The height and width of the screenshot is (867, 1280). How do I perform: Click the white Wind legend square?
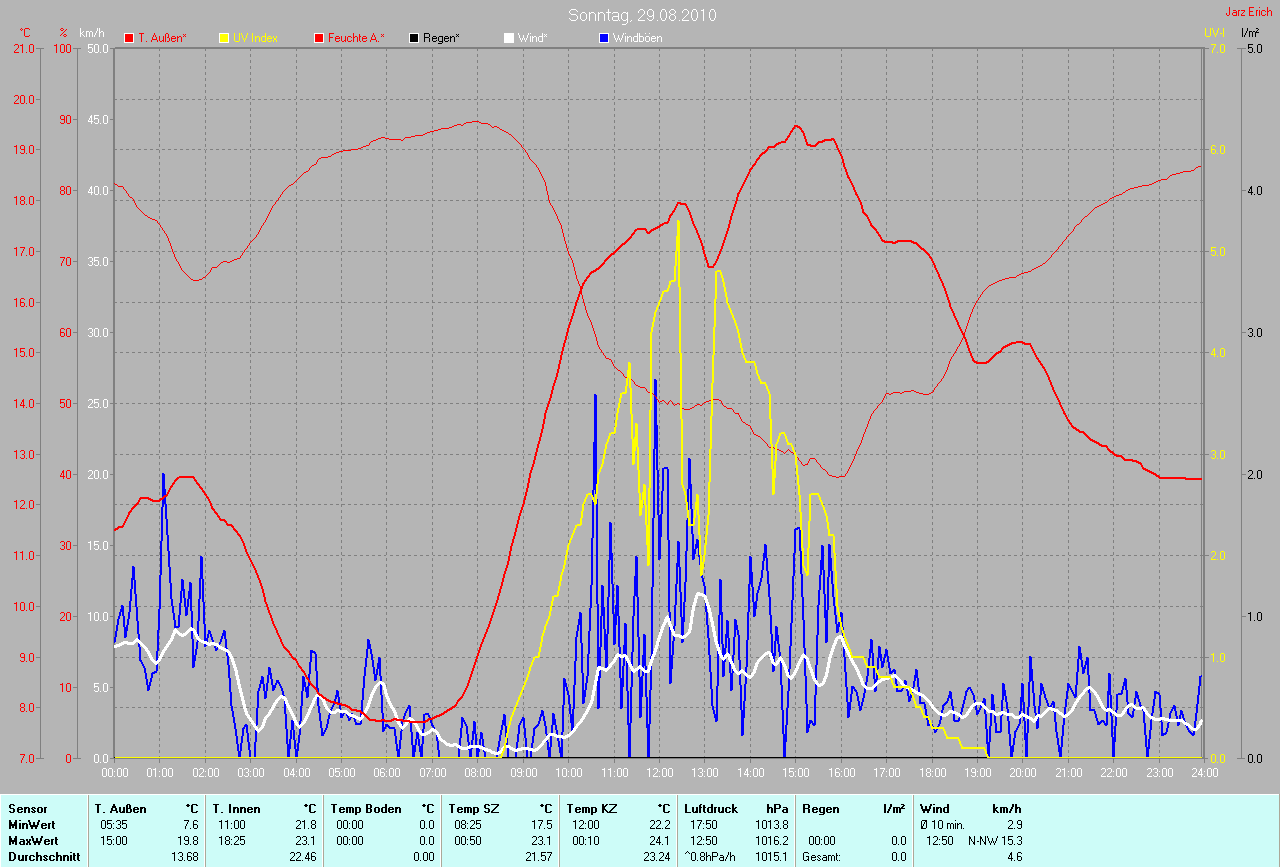(x=509, y=38)
